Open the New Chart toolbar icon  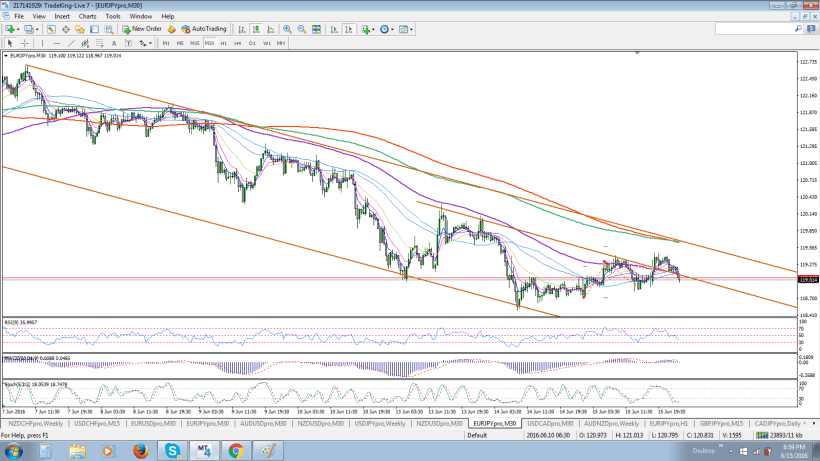click(x=9, y=29)
